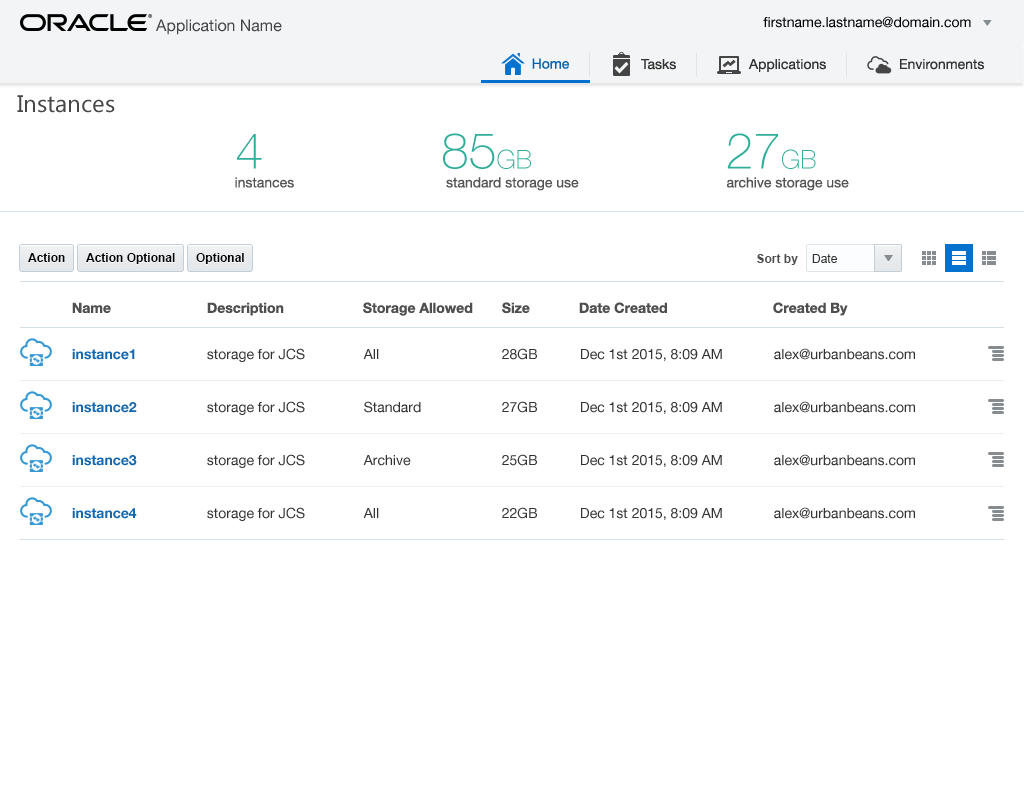Open the instance4 link
The height and width of the screenshot is (800, 1024).
(104, 513)
